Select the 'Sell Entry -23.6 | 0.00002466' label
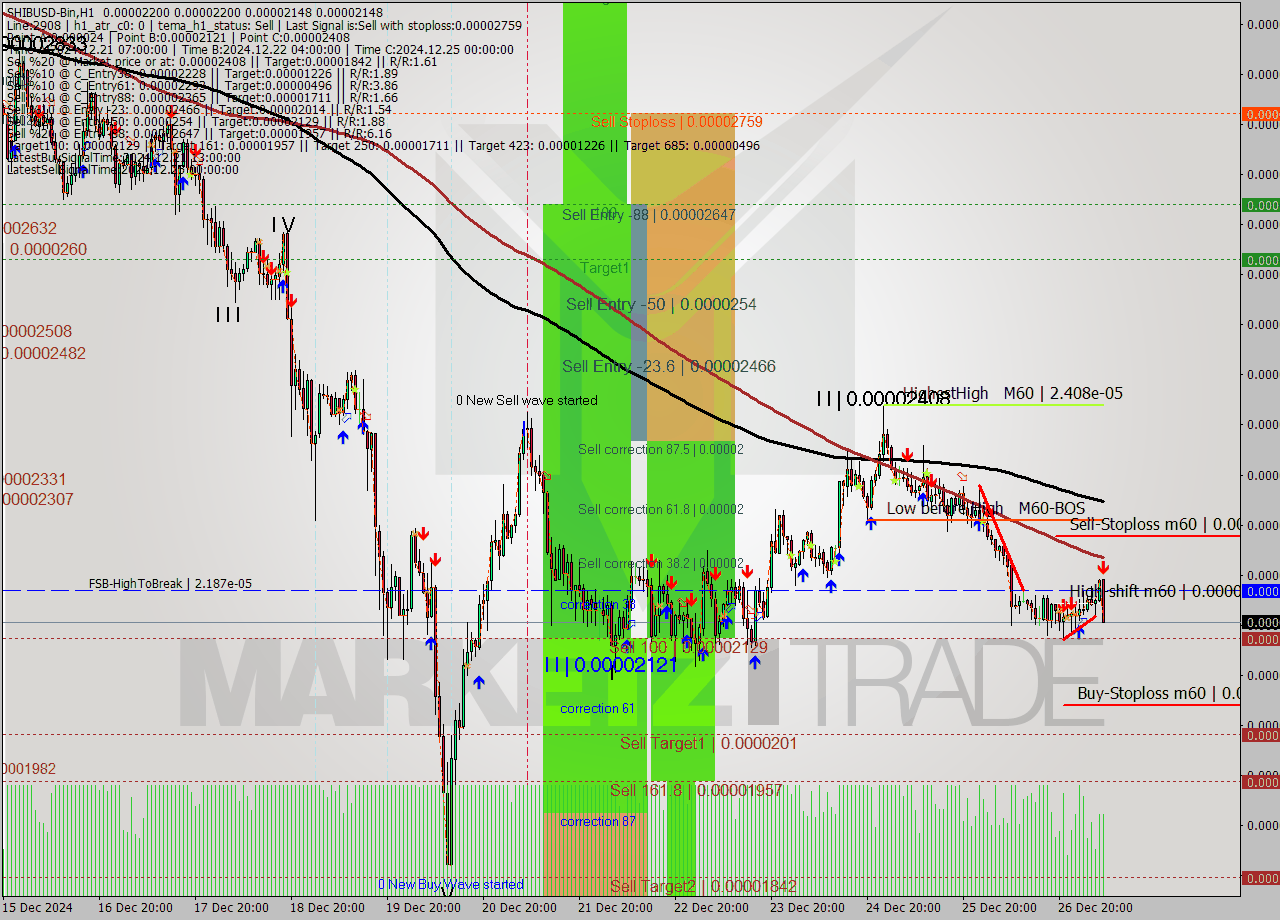The image size is (1280, 920). pos(668,367)
